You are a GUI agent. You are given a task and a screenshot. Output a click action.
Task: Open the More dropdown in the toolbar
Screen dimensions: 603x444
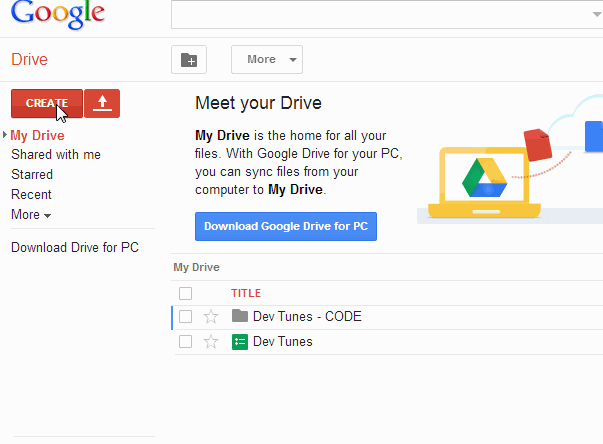click(x=267, y=60)
